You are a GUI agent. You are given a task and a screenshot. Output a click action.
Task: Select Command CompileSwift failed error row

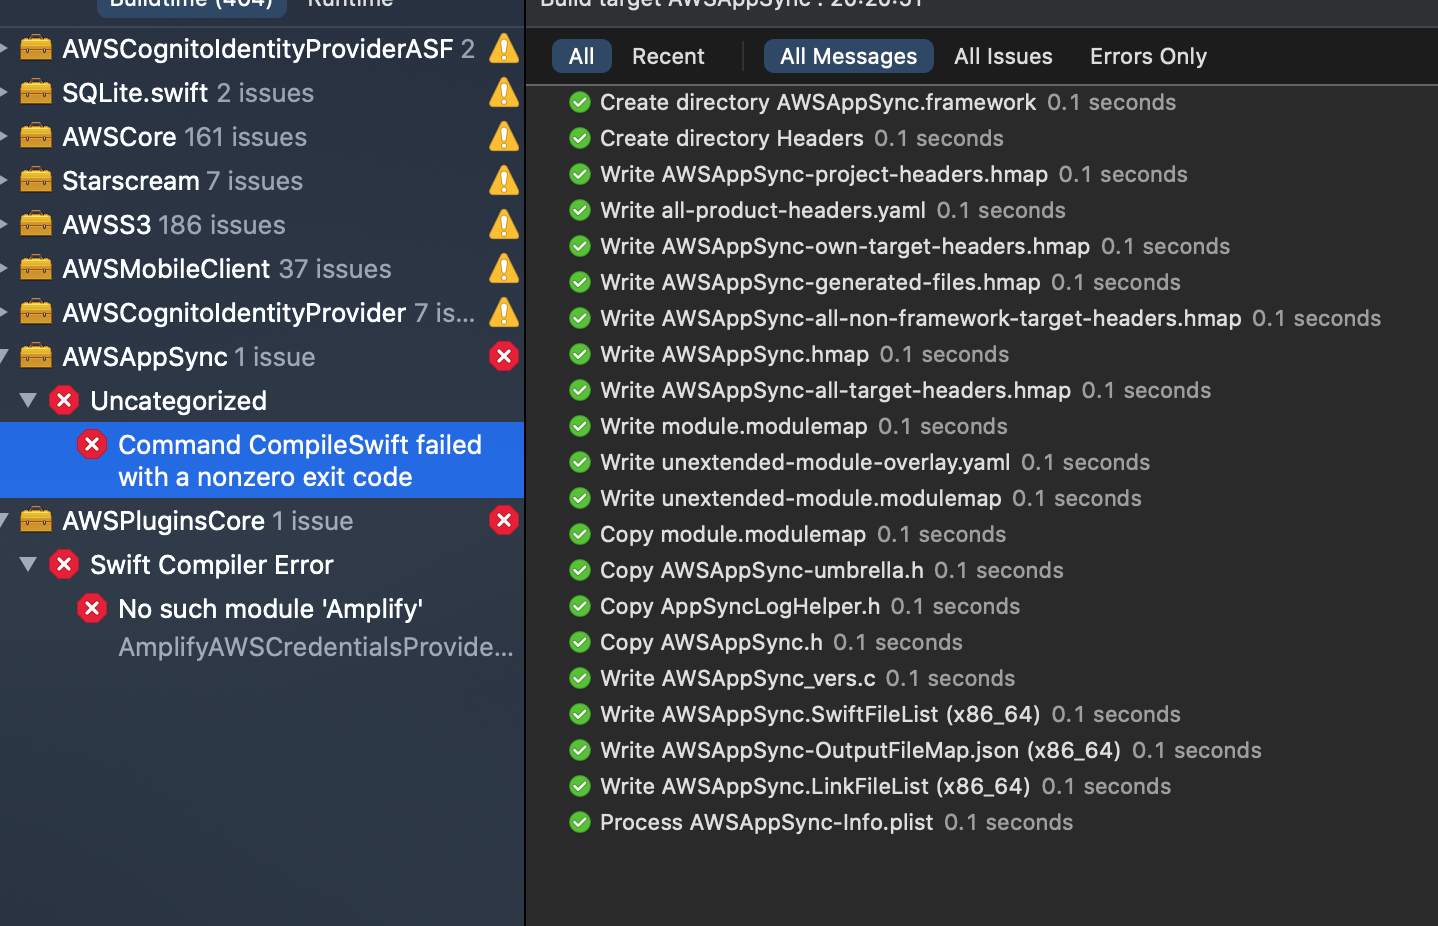pos(262,460)
